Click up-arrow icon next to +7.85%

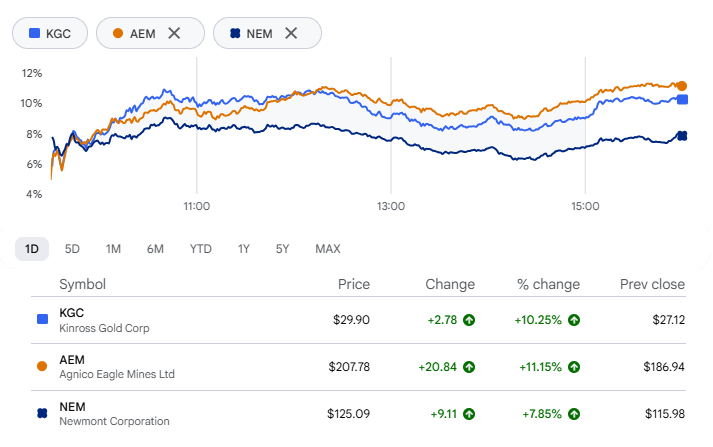(x=574, y=414)
